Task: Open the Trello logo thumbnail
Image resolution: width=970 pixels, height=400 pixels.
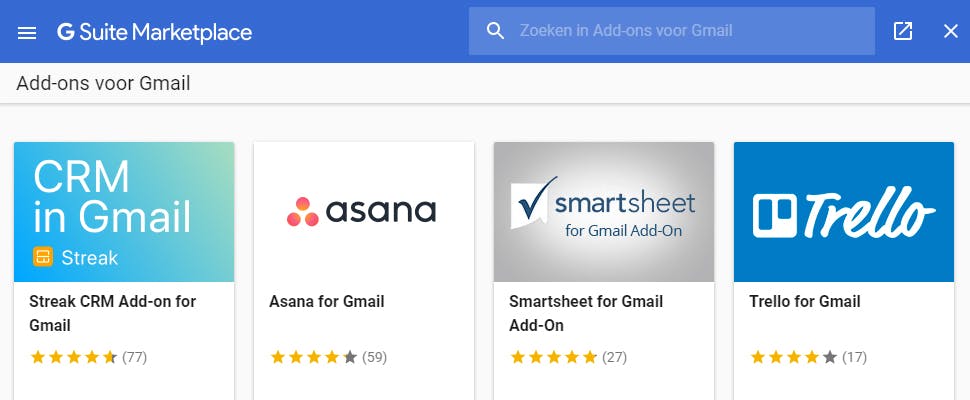Action: click(843, 211)
